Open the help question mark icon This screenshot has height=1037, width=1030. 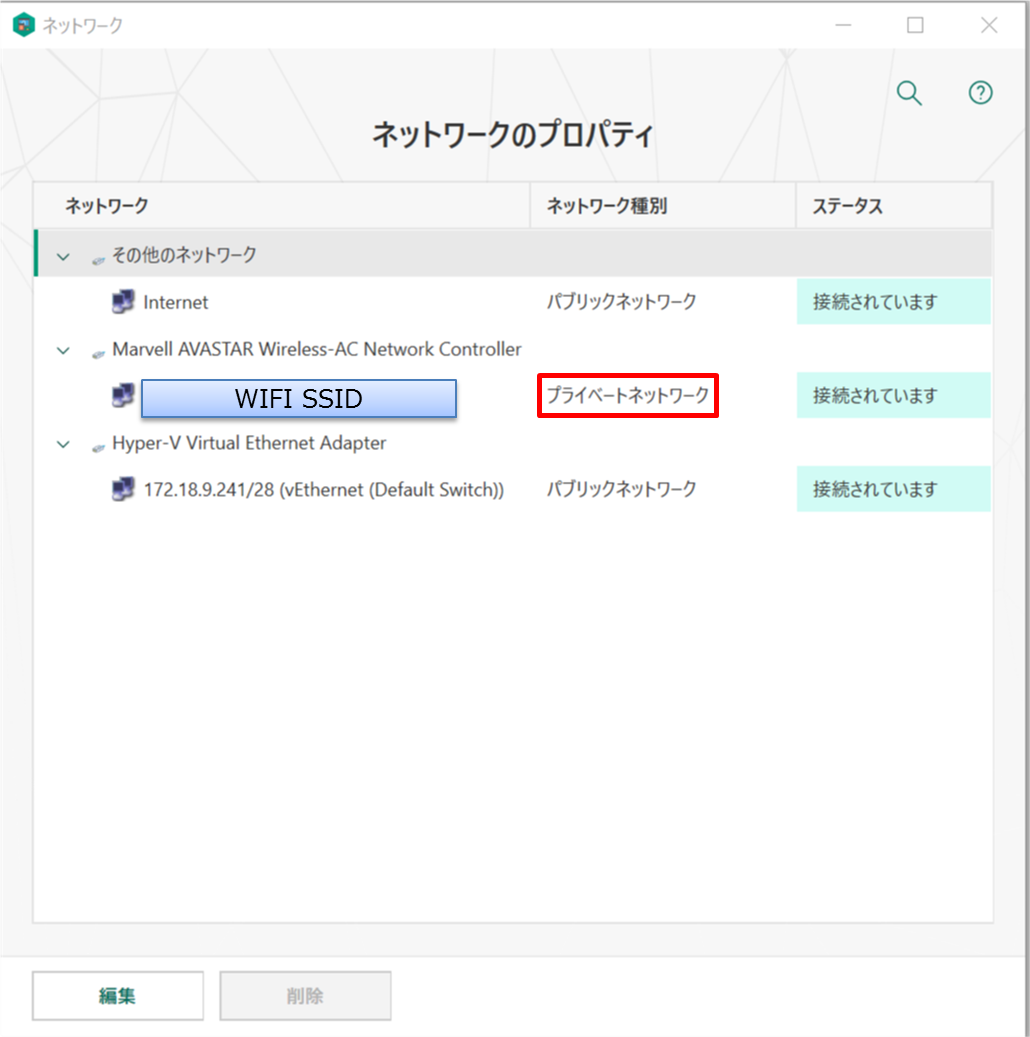[980, 93]
